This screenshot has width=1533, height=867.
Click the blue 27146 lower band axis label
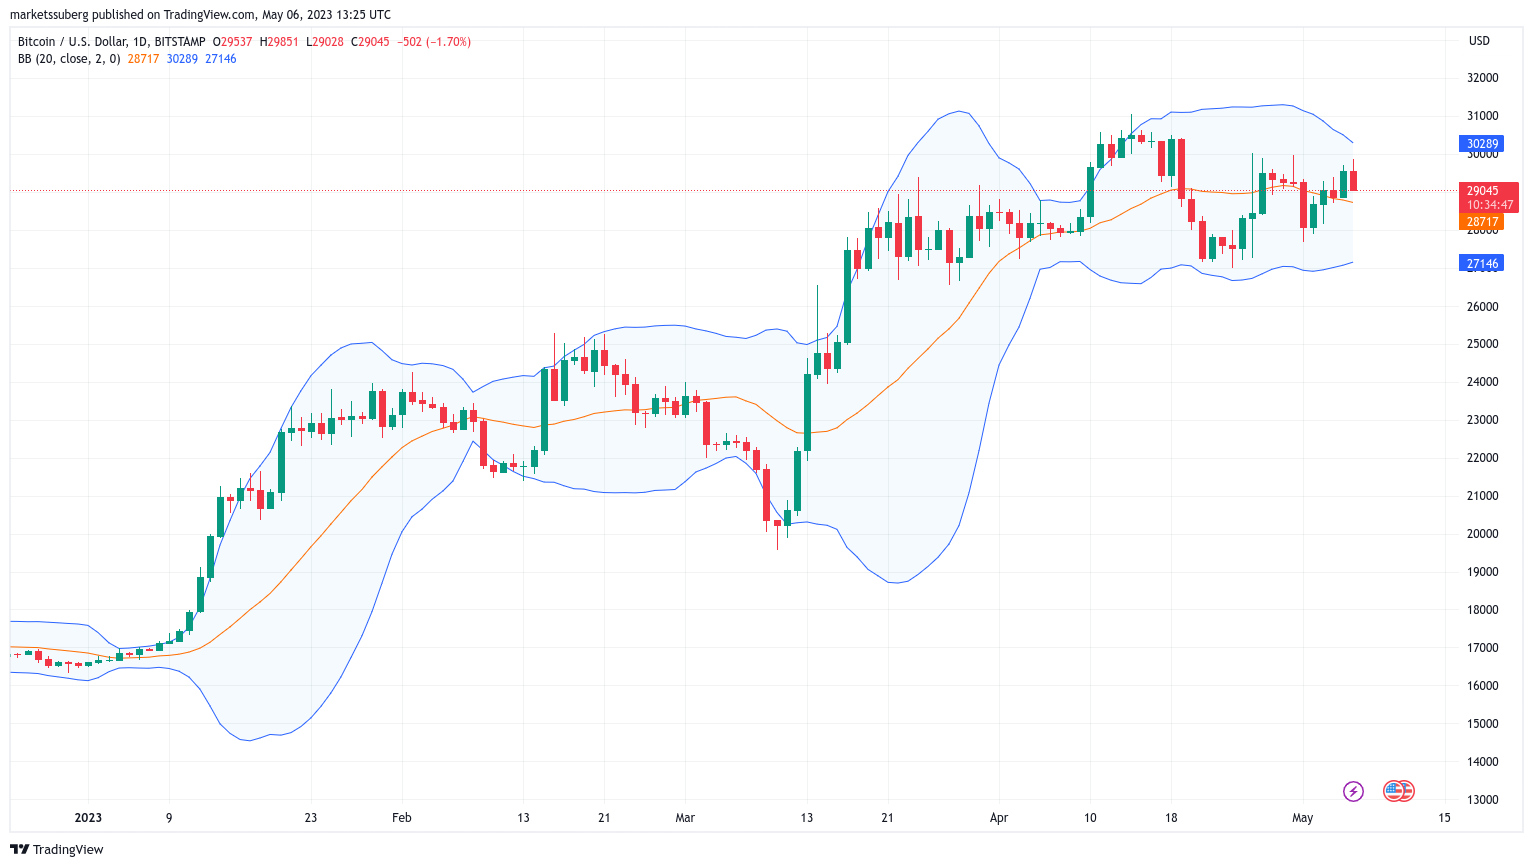point(1482,264)
